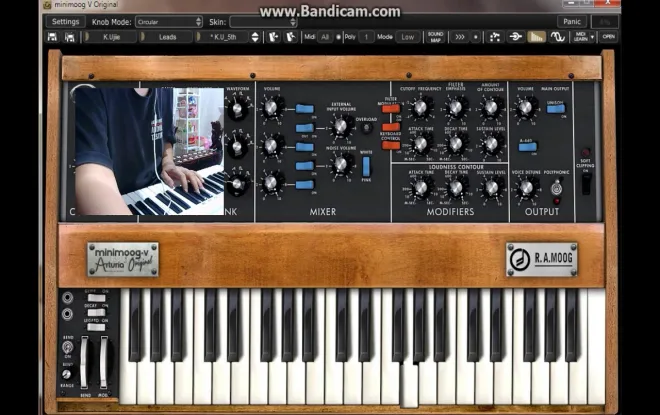Click the depressed white key on keyboard
The image size is (660, 415).
(x=409, y=384)
